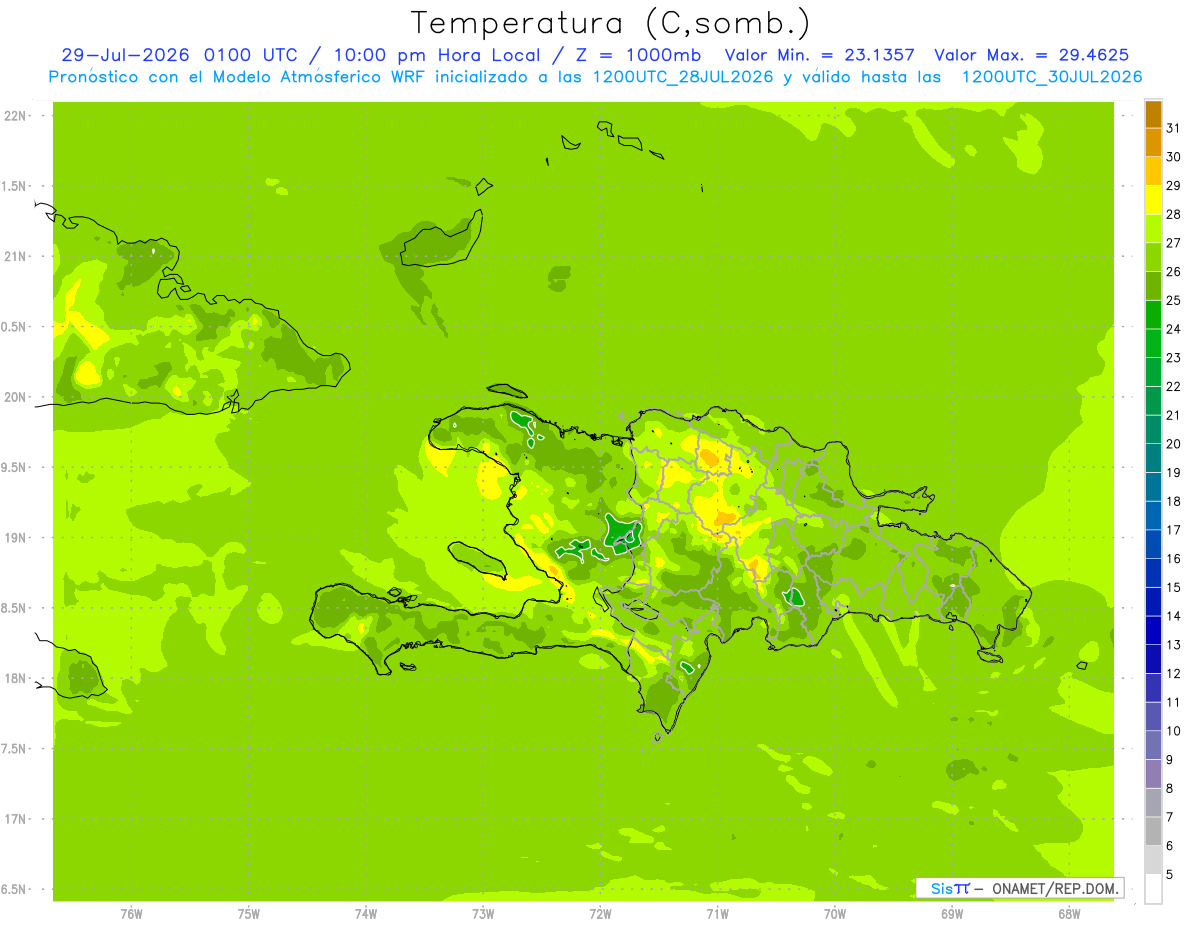The height and width of the screenshot is (927, 1200).
Task: Click the legend value 22
Action: [1173, 386]
